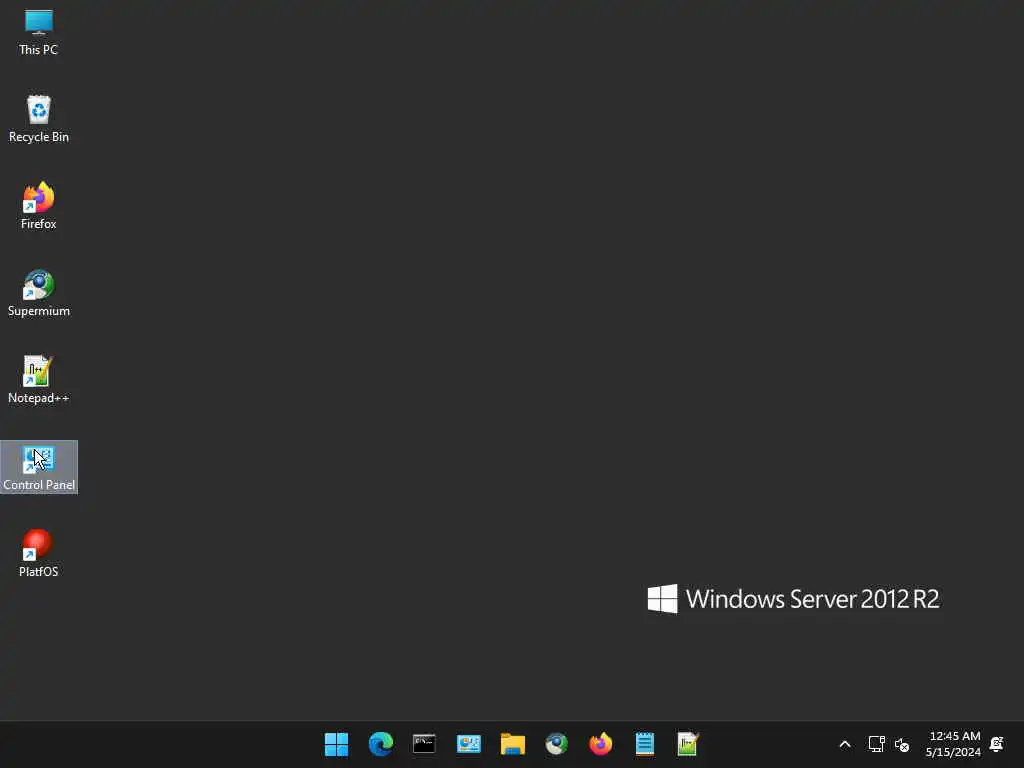Click the muted volume tray icon

coord(902,744)
